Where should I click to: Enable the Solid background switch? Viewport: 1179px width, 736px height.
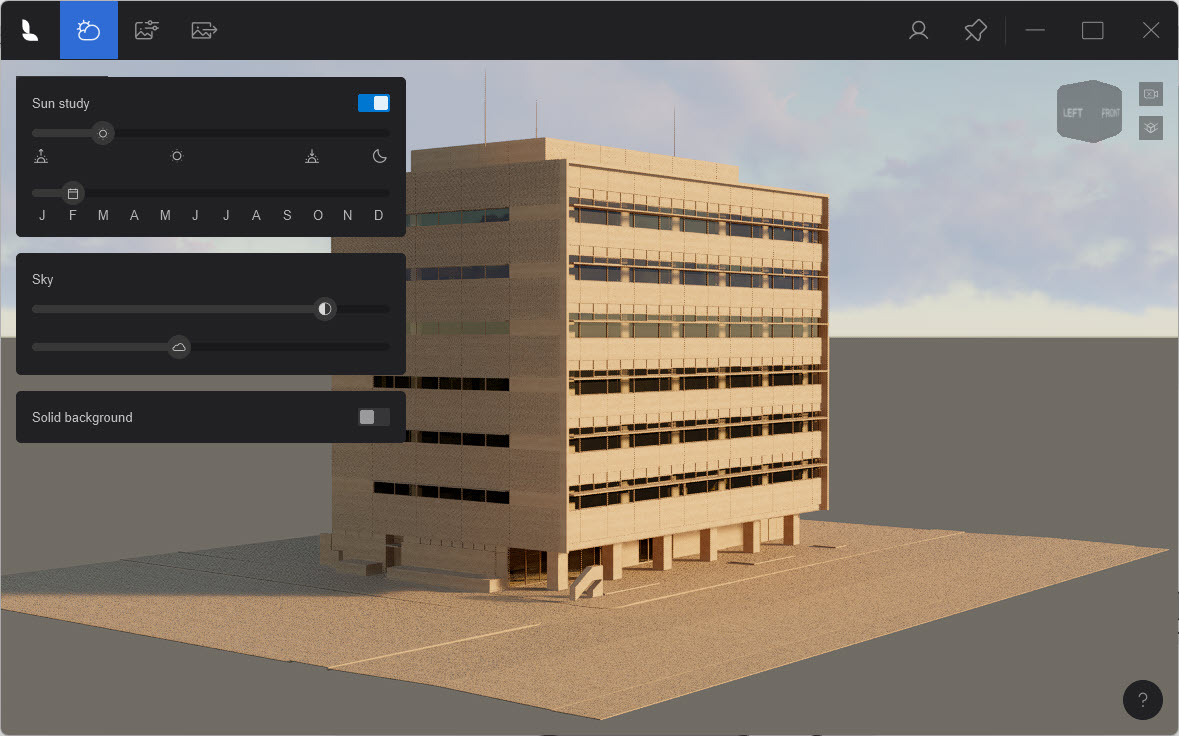pos(373,416)
